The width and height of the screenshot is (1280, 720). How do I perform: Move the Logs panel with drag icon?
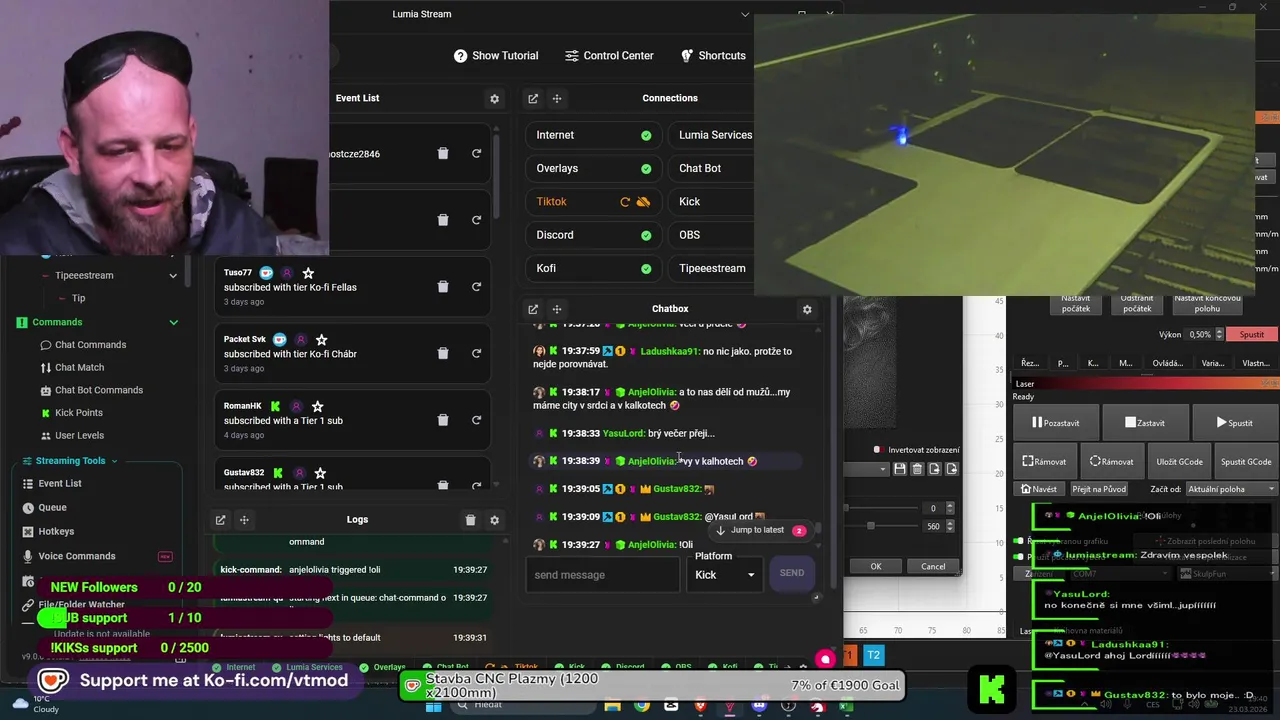coord(244,520)
